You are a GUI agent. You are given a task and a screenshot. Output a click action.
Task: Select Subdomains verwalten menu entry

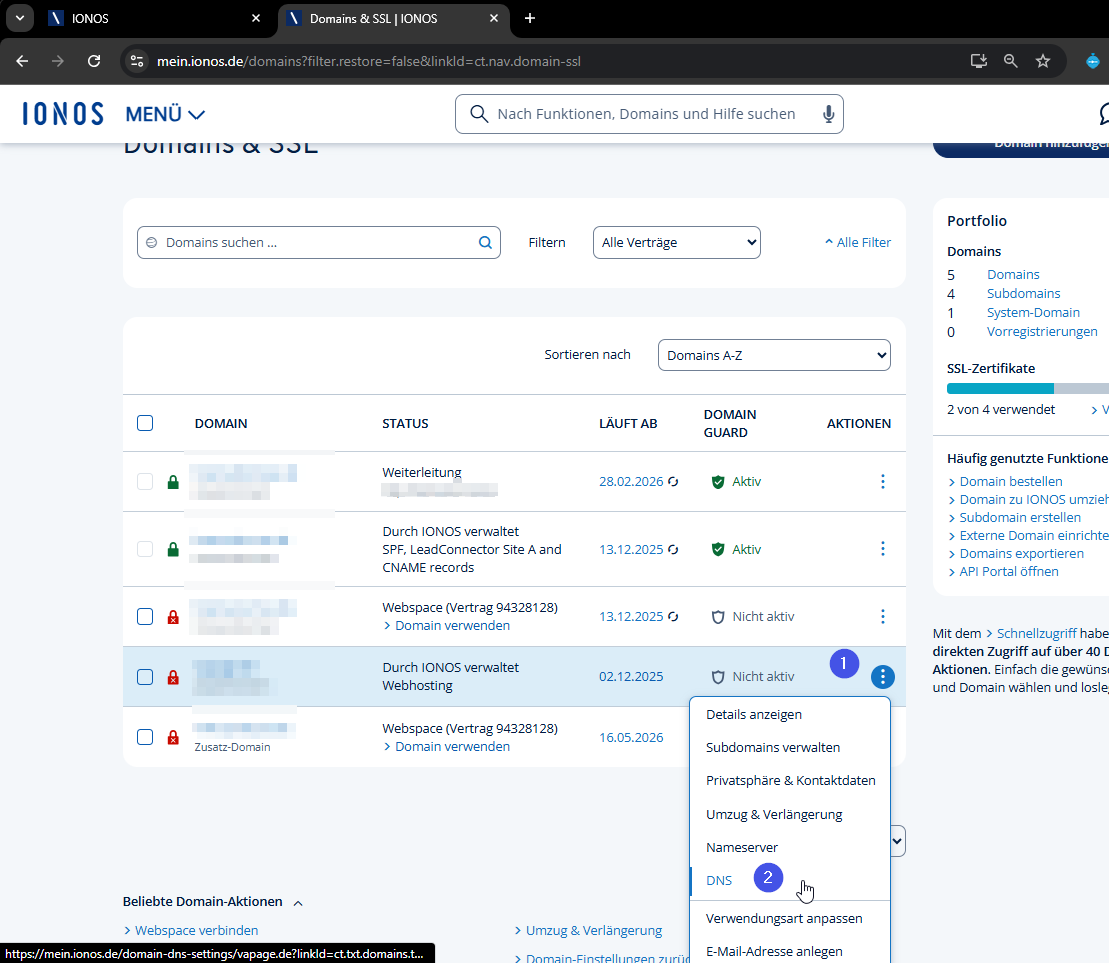773,747
